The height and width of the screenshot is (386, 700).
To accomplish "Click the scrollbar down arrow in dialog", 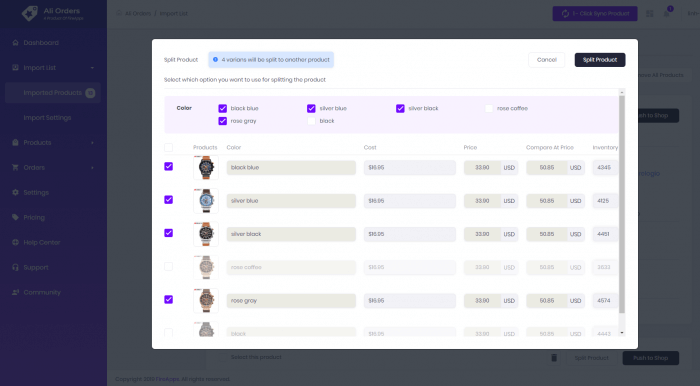I will (x=622, y=332).
